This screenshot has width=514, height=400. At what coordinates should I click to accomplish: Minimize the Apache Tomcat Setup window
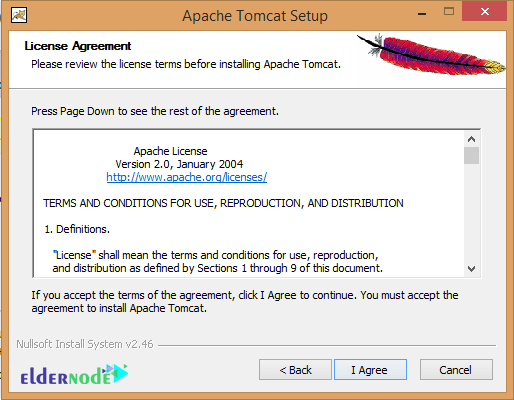tap(422, 14)
